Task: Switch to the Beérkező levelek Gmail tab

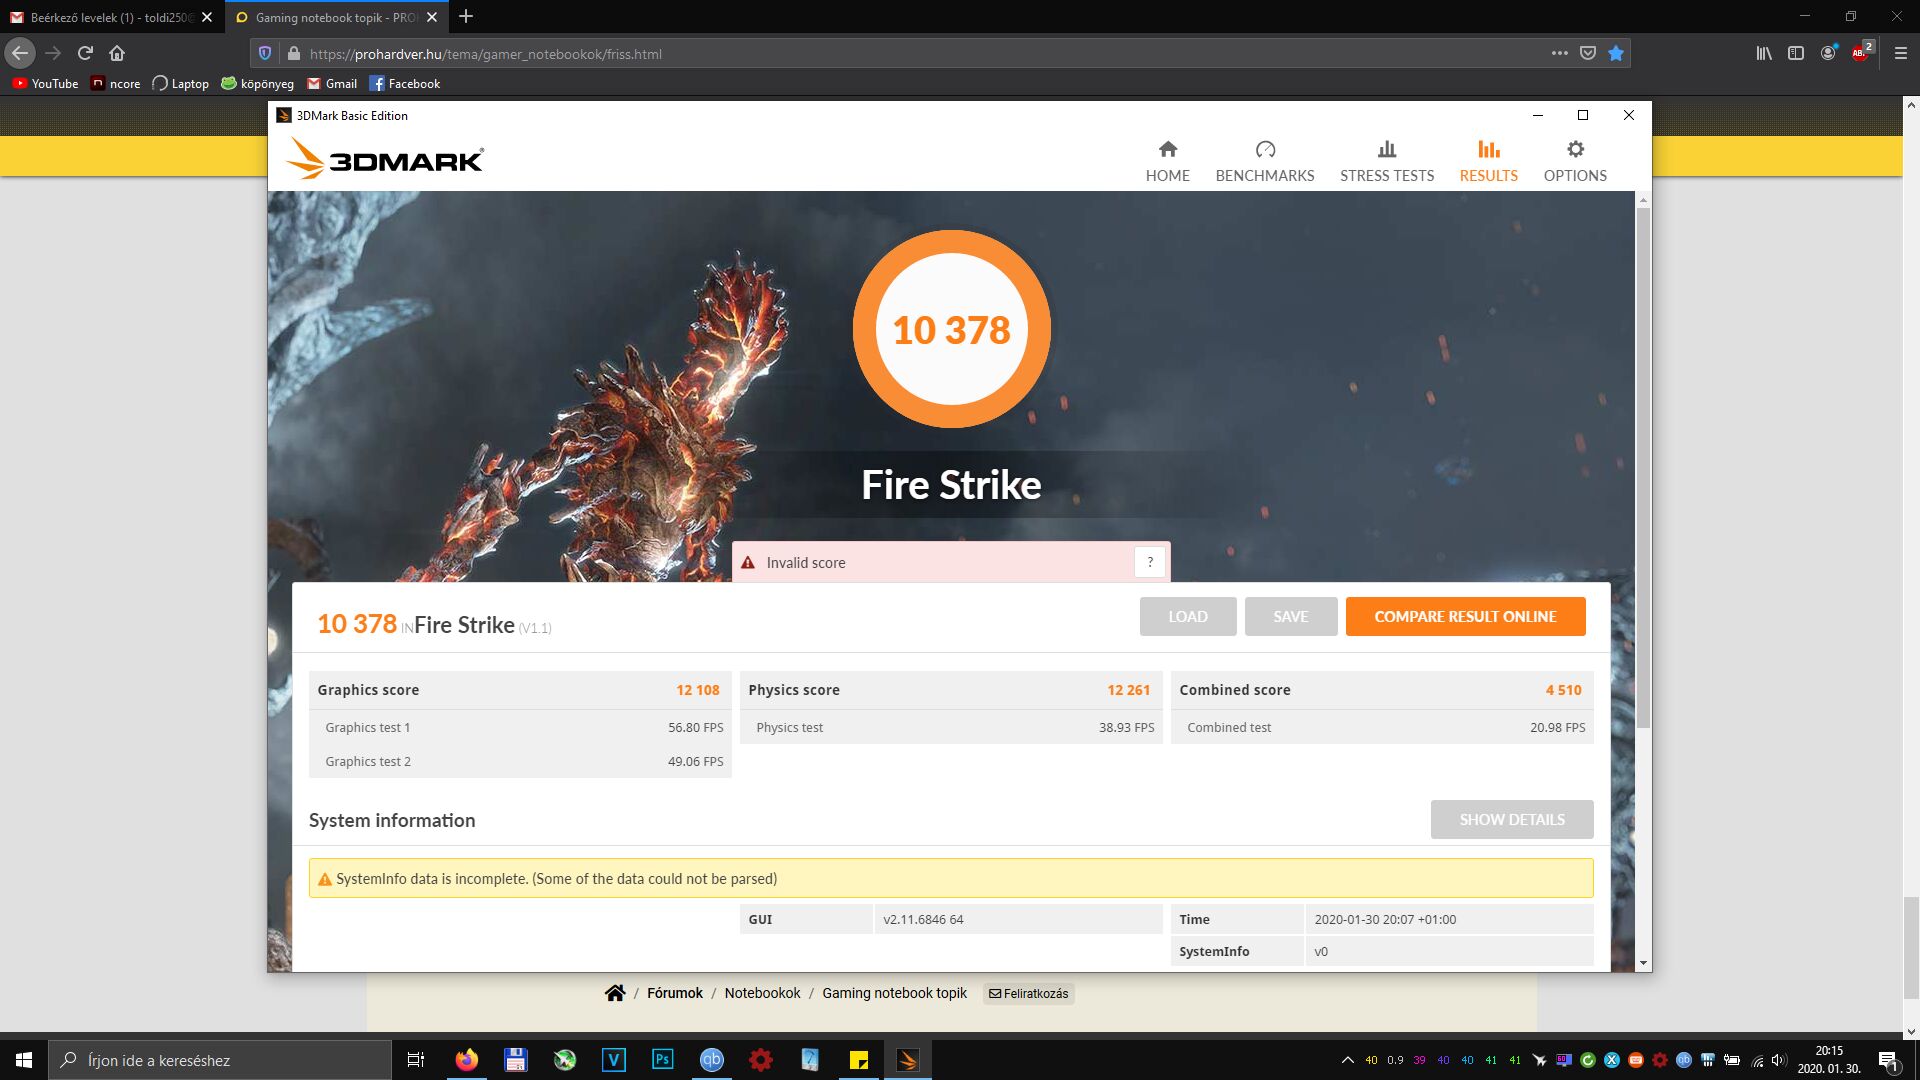Action: (x=110, y=17)
